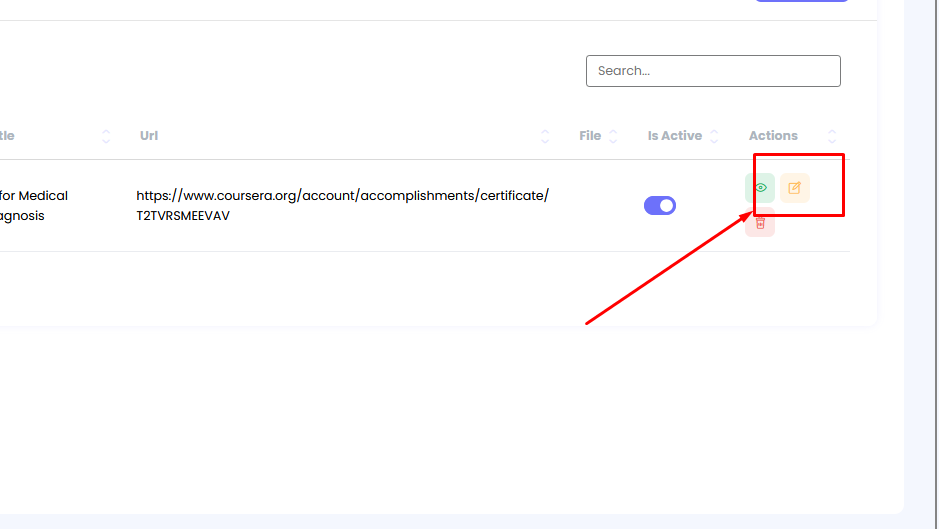
Task: Select the partially visible Title column header
Action: pos(7,136)
